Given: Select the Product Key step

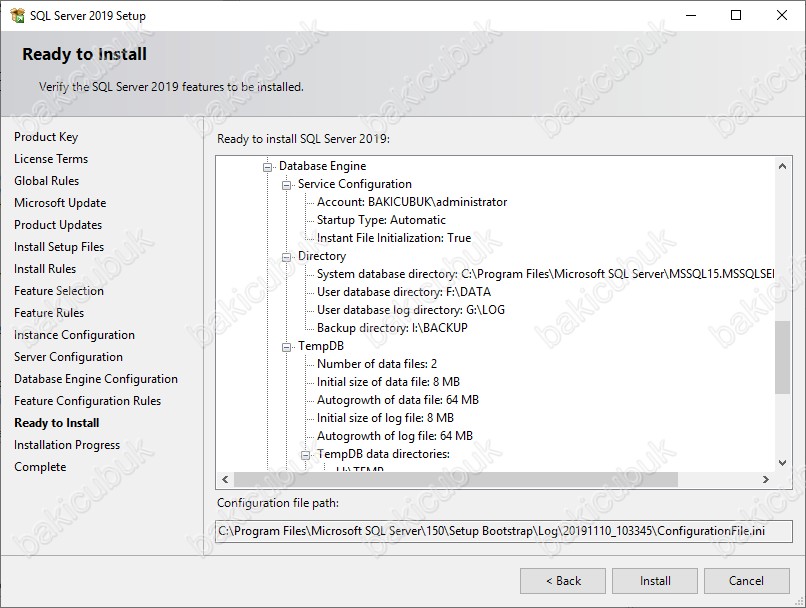Looking at the screenshot, I should coord(46,137).
